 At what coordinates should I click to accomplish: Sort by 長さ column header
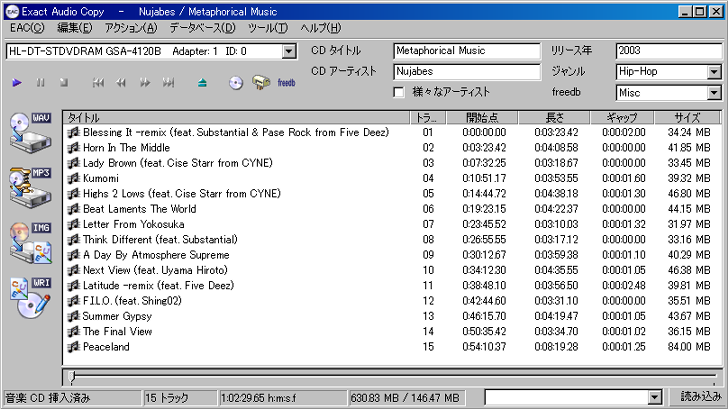point(554,118)
